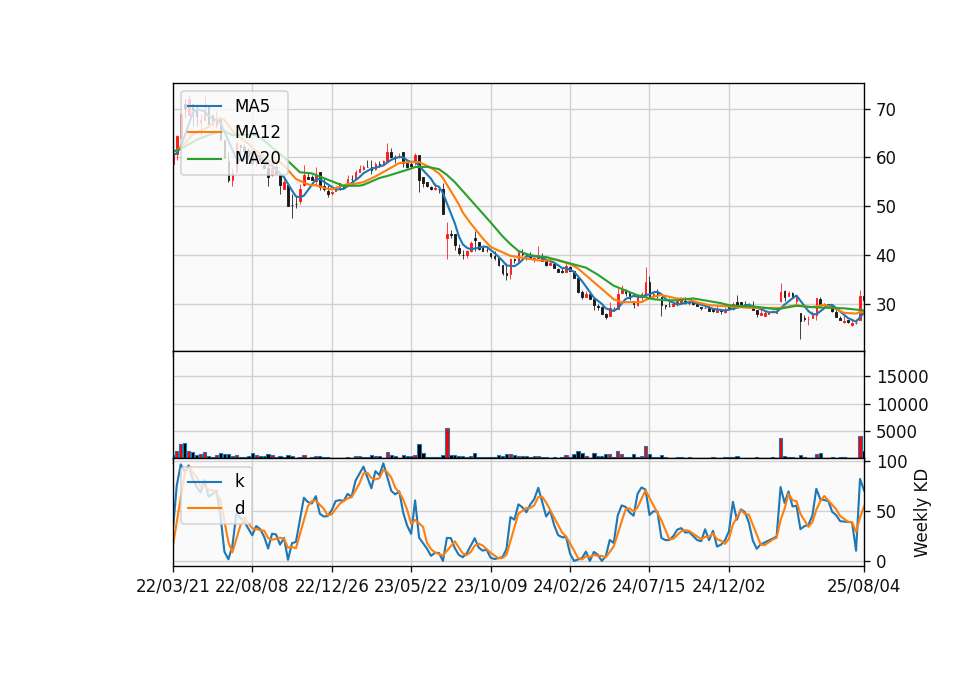Click the 24/07/15 date tick label
Image resolution: width=960 pixels, height=690 pixels.
click(x=649, y=586)
